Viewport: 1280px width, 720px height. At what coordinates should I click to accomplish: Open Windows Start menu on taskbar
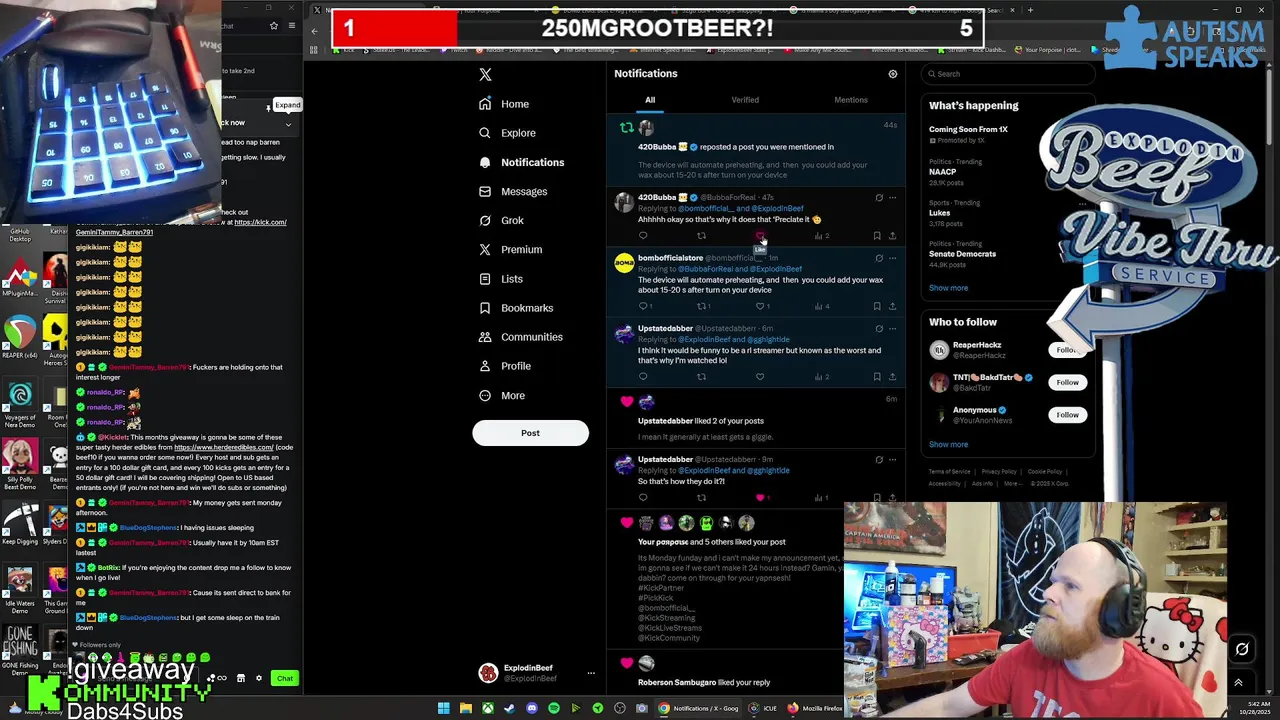443,709
